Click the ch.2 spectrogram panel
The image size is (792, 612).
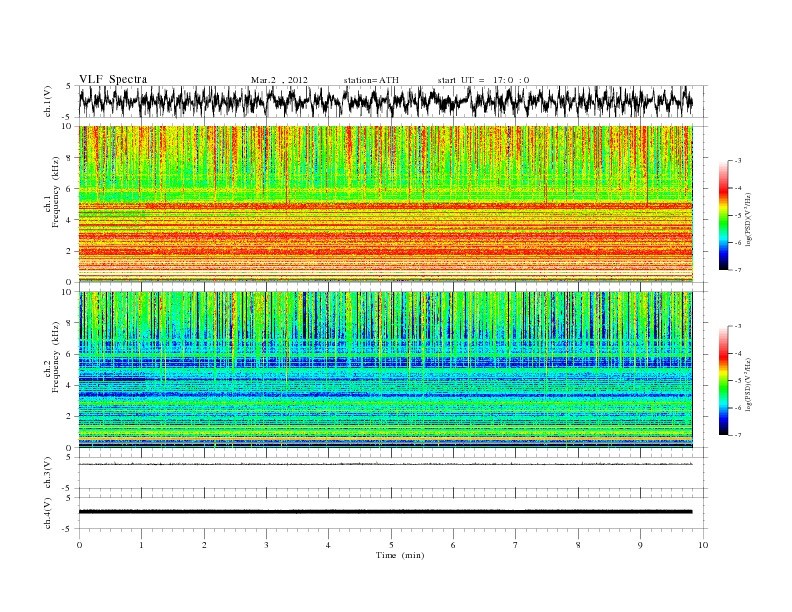coord(386,369)
